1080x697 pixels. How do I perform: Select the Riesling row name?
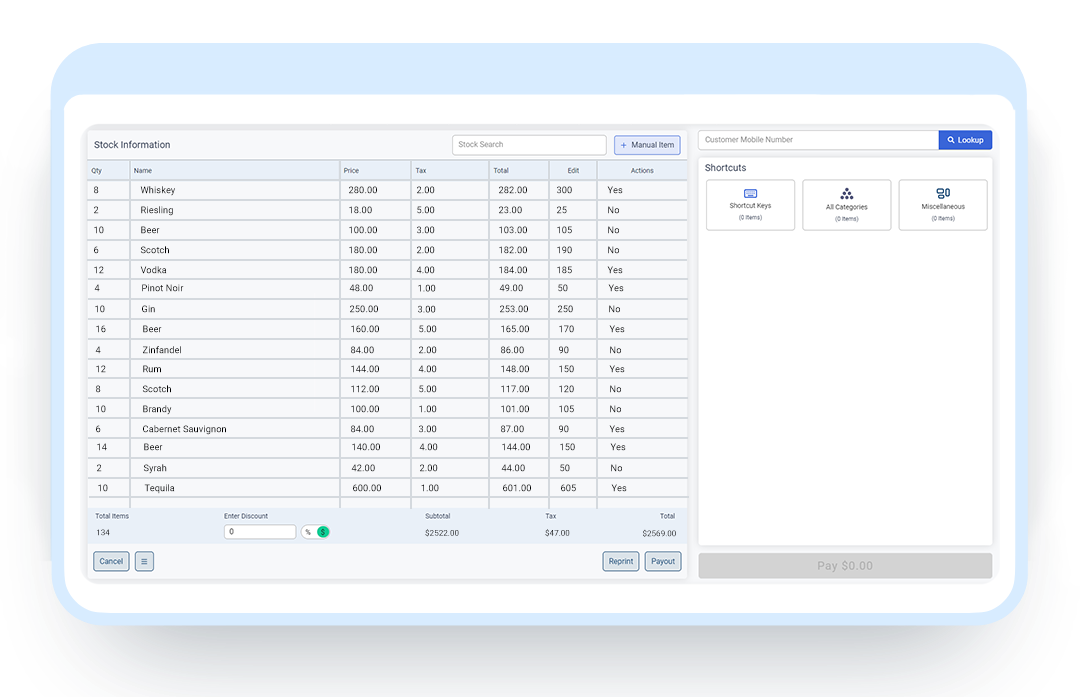[157, 210]
